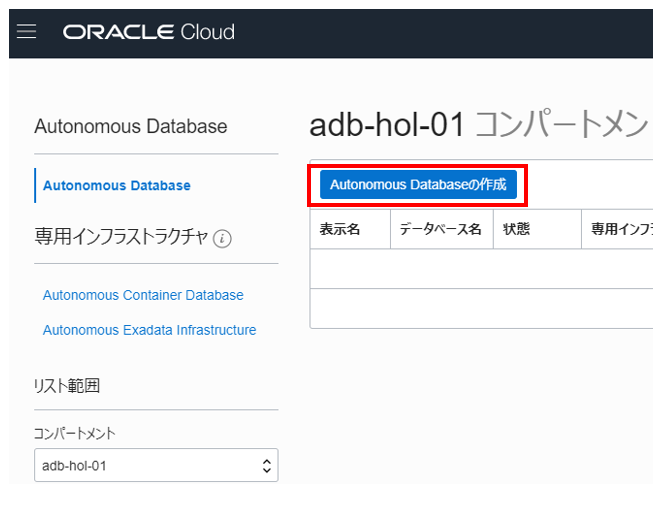Viewport: 653px width, 513px height.
Task: Click the ORACLE Cloud logo
Action: (x=149, y=32)
